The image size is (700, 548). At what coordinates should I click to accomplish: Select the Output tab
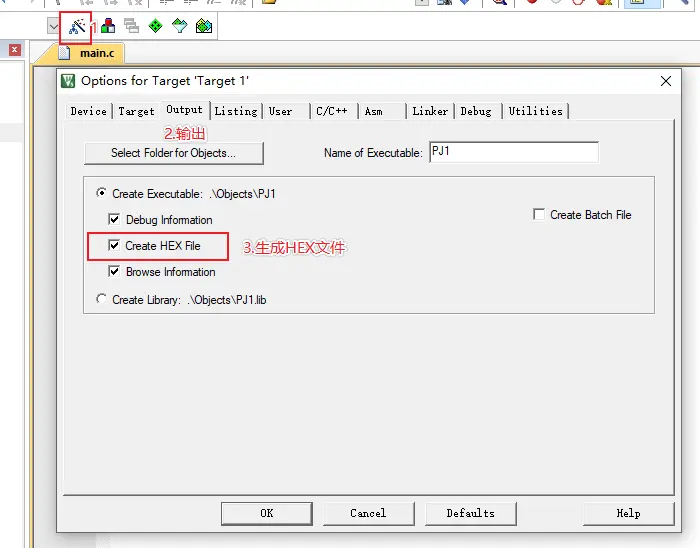184,110
